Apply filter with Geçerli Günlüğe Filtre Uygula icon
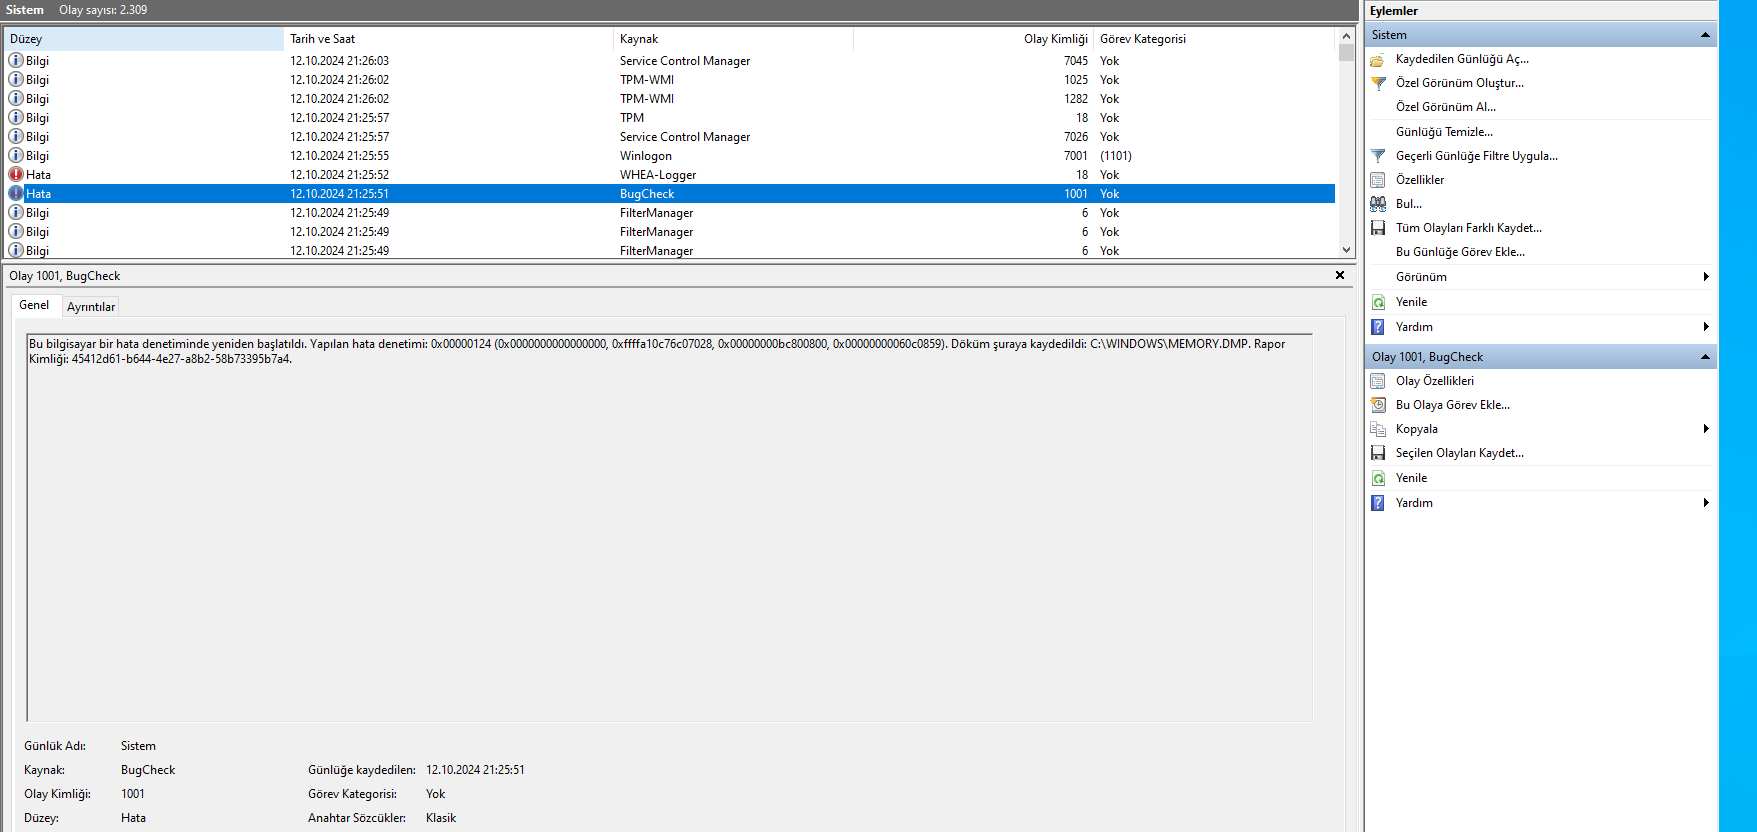 point(1377,156)
